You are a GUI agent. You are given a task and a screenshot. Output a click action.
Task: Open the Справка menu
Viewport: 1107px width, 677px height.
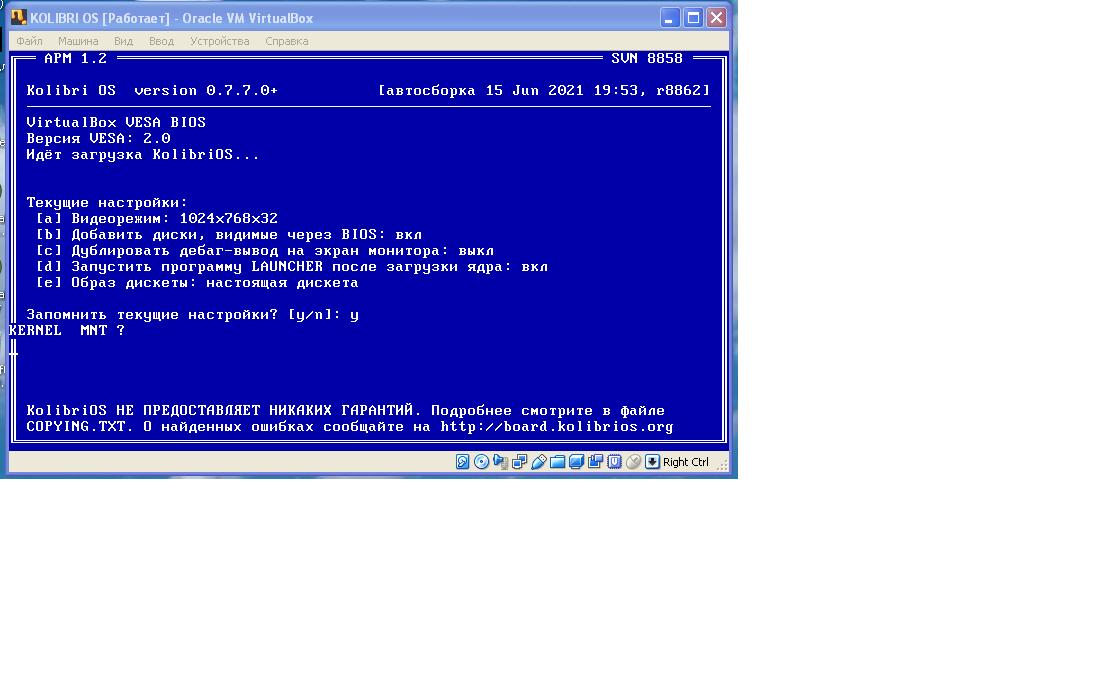click(x=287, y=41)
